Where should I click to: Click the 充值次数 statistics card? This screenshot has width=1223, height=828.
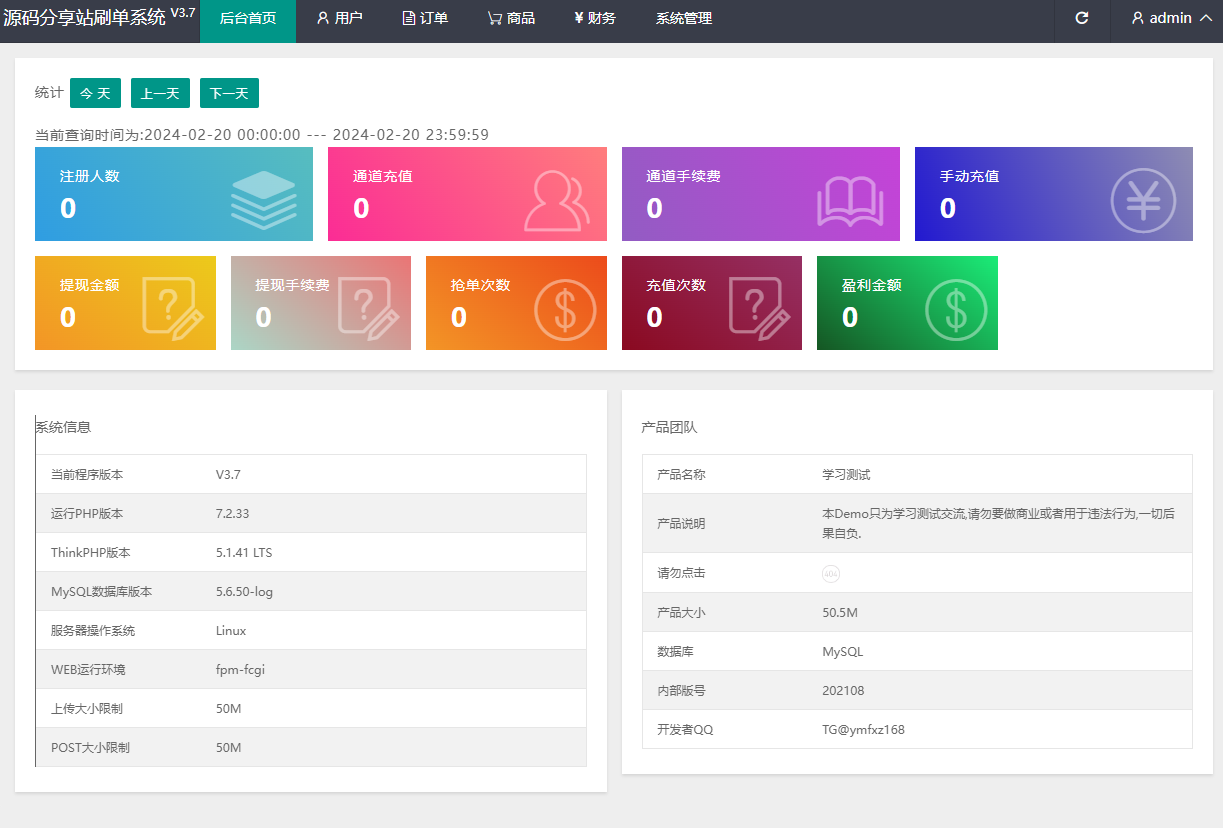click(711, 303)
